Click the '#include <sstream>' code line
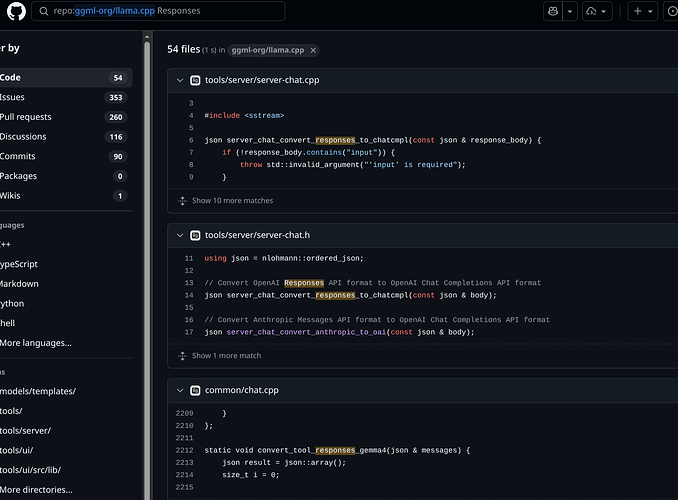The height and width of the screenshot is (500, 678). 244,115
